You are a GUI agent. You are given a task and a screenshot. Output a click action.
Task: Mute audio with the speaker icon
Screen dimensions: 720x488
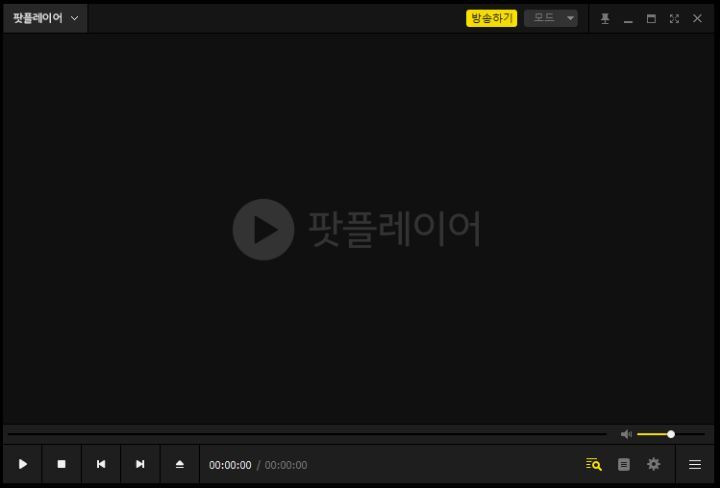tap(626, 434)
